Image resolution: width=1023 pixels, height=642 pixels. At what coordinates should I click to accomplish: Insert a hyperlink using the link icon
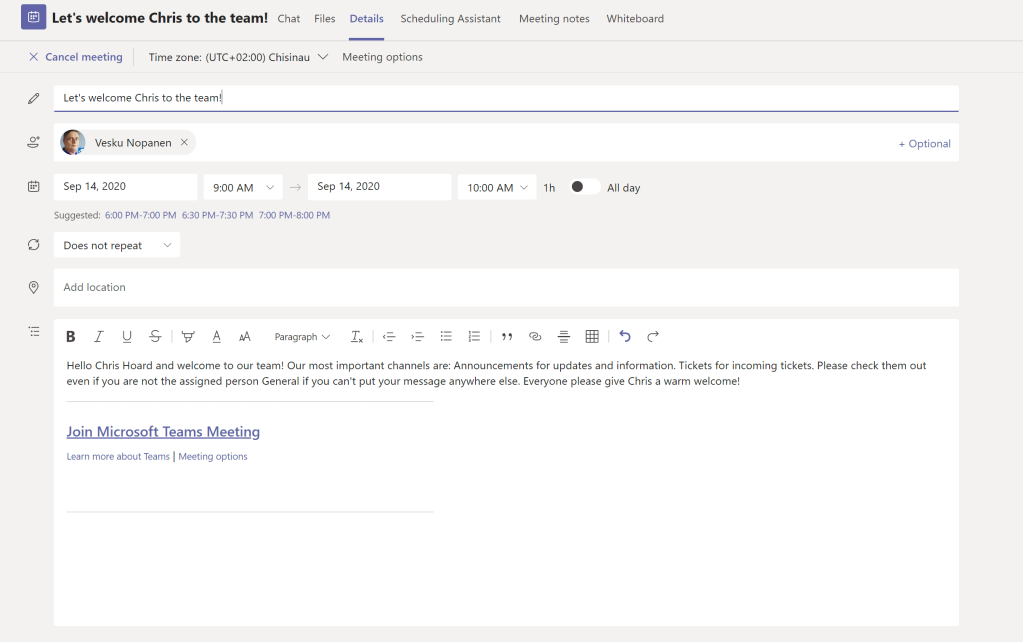click(x=535, y=337)
